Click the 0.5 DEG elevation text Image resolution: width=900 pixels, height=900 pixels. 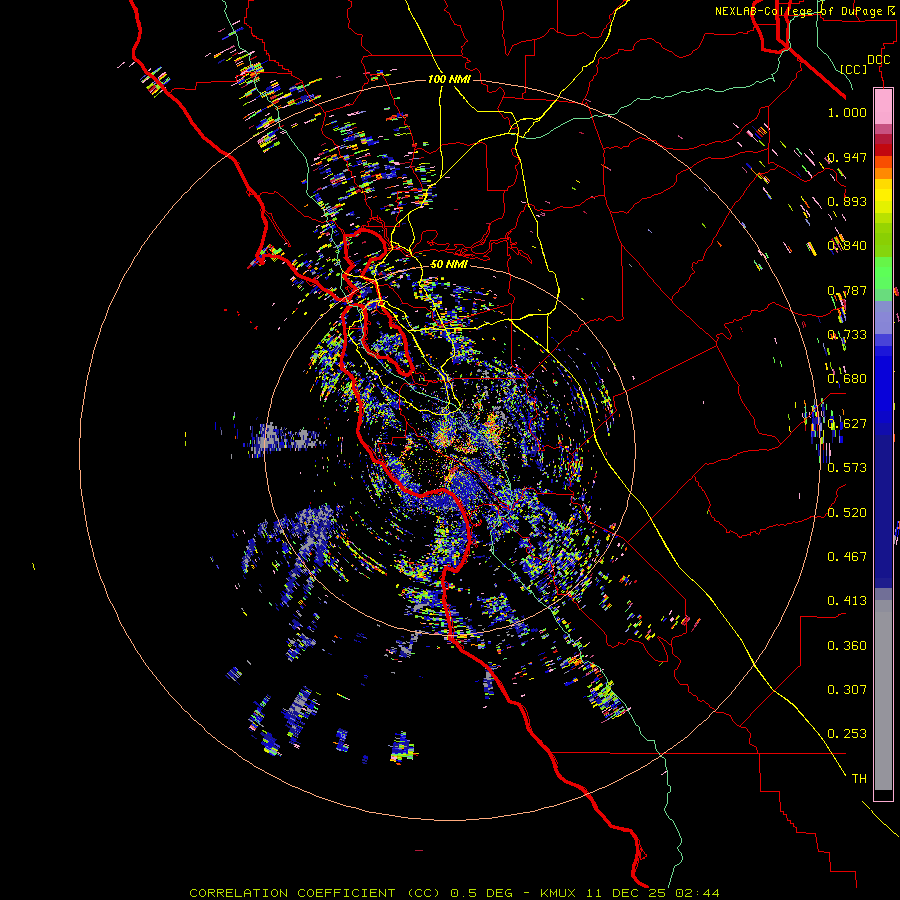[x=482, y=893]
